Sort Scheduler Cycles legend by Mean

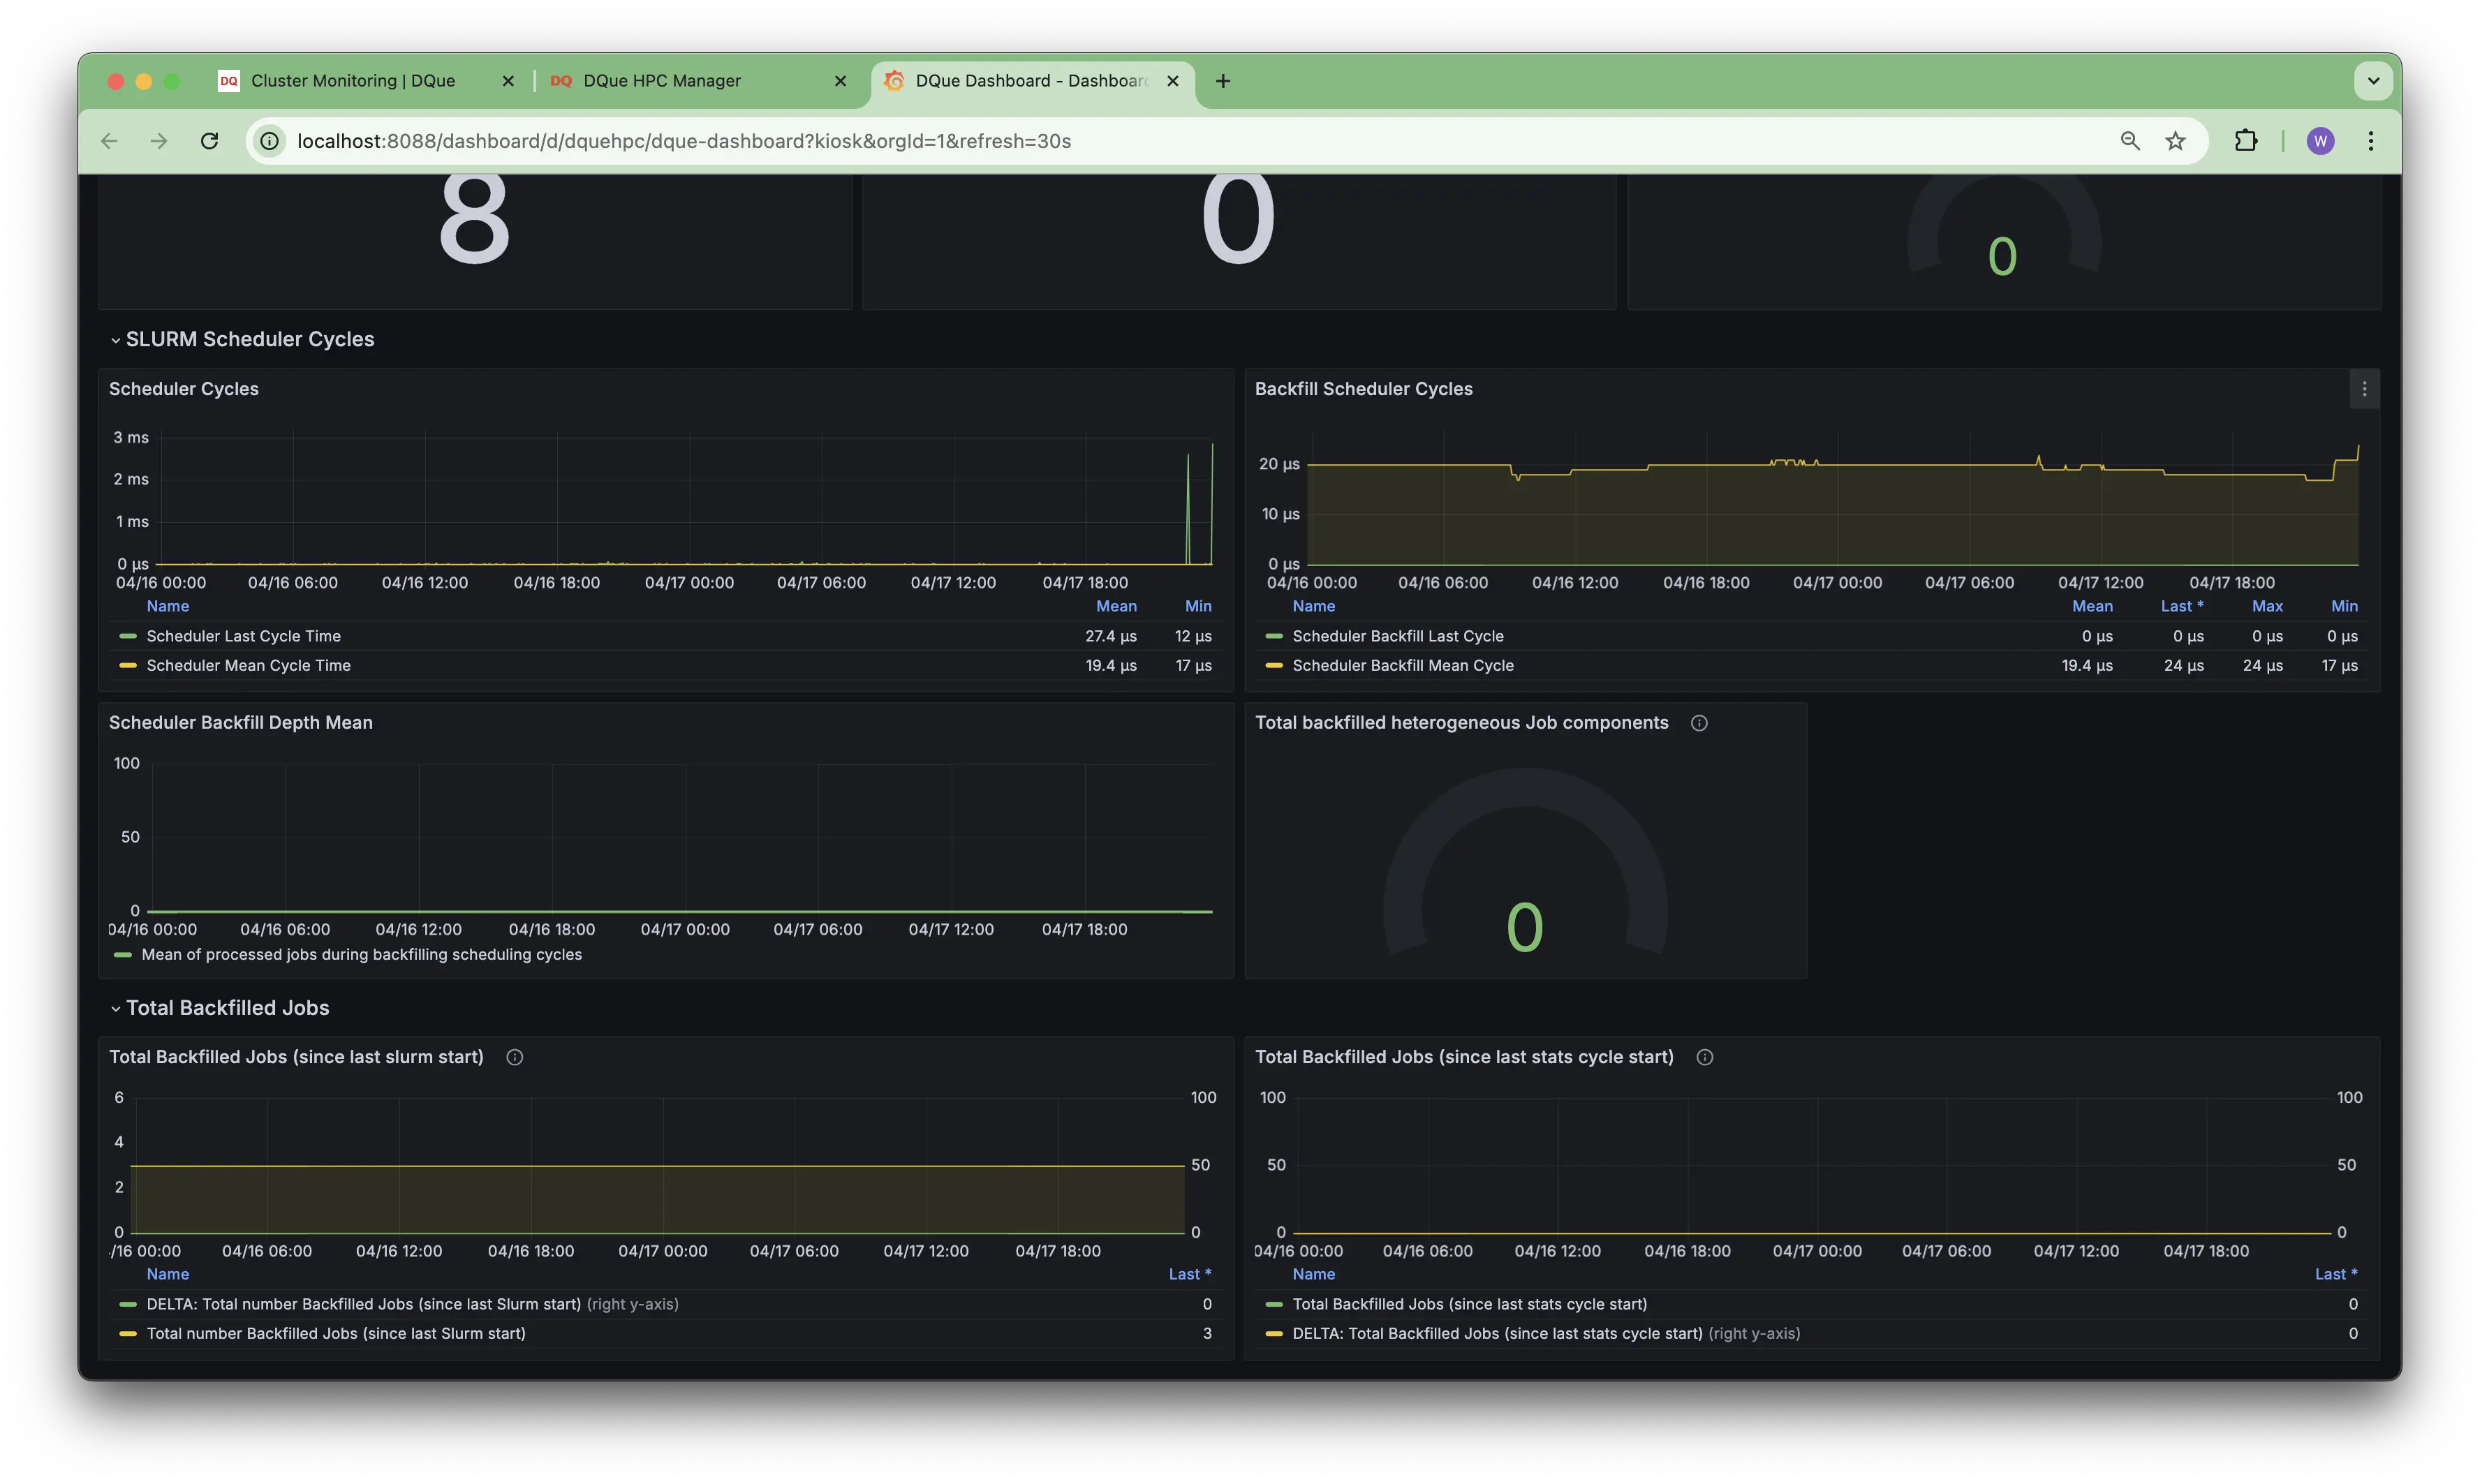[x=1115, y=606]
